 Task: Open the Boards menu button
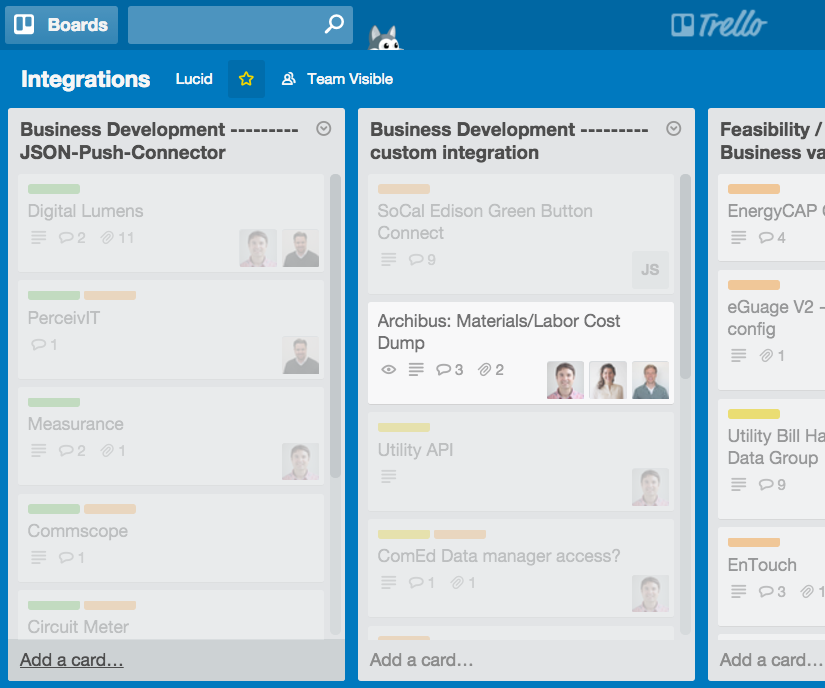(x=61, y=25)
